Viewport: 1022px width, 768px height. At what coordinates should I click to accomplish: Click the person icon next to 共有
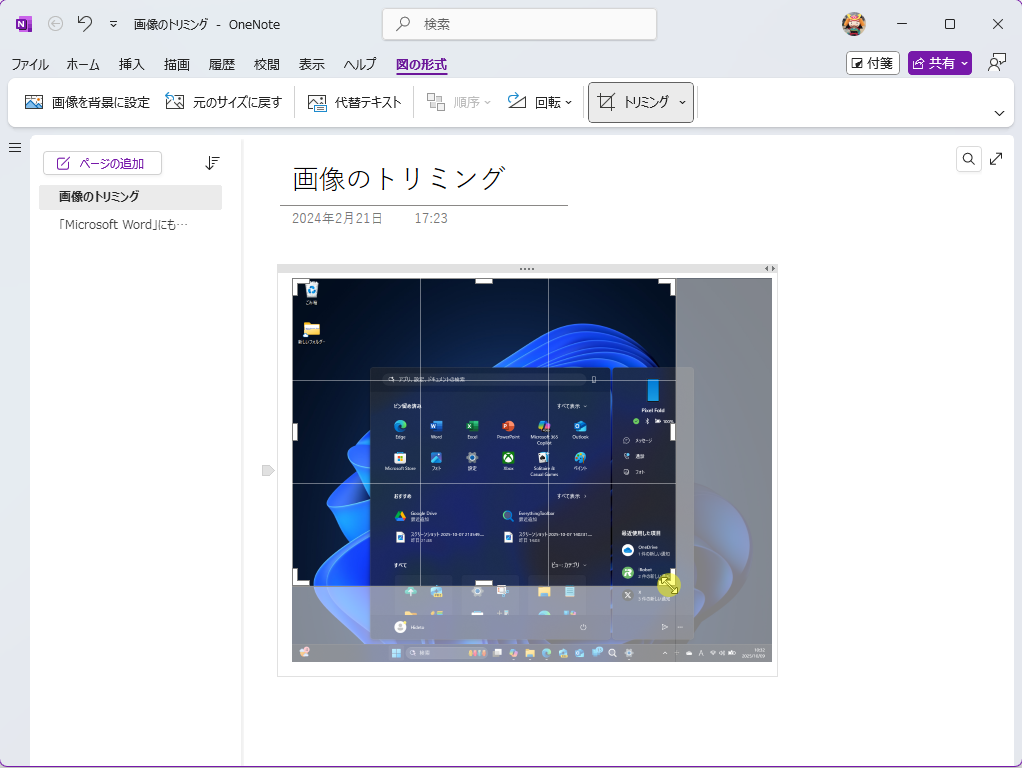click(996, 62)
